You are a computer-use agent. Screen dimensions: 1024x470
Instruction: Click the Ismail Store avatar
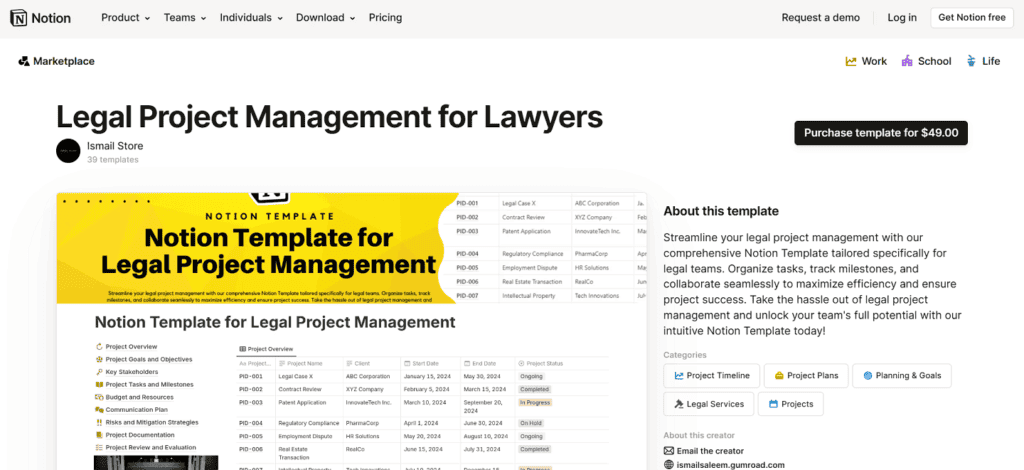[x=68, y=151]
